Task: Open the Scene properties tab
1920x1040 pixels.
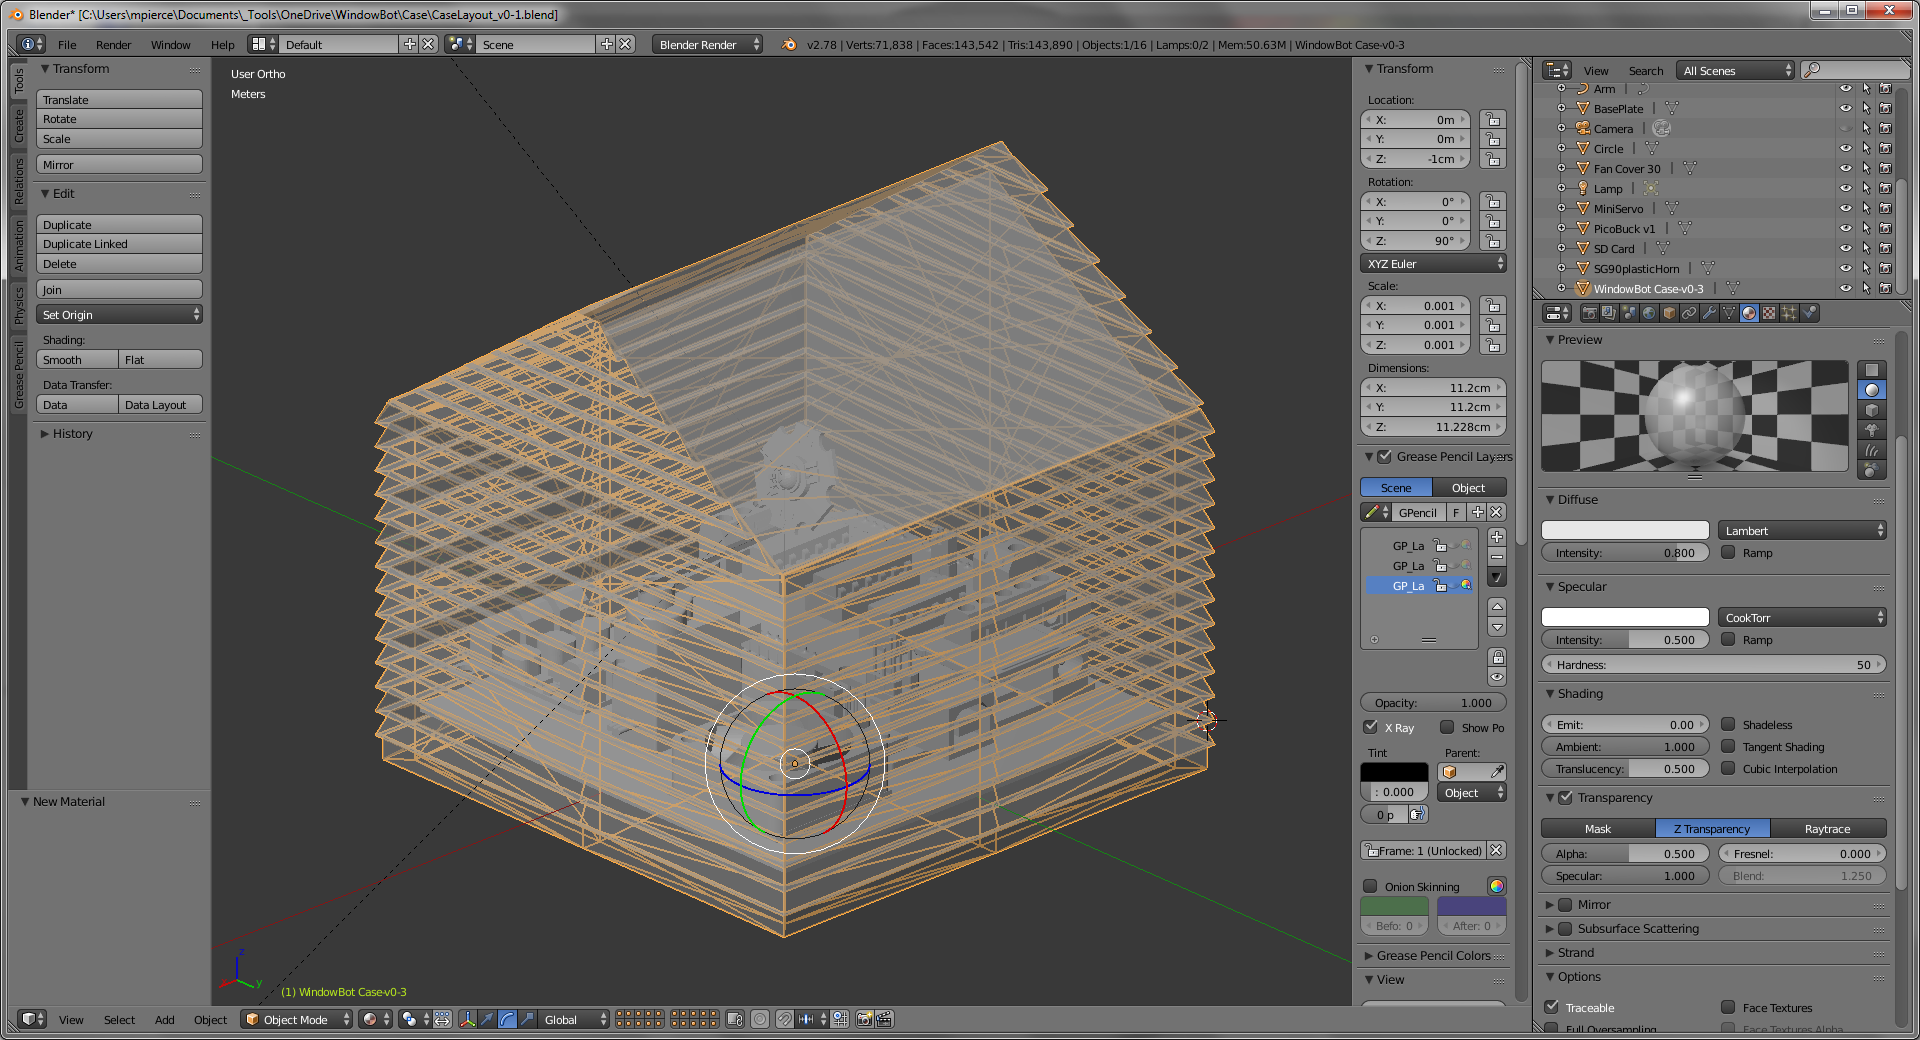Action: (1629, 313)
